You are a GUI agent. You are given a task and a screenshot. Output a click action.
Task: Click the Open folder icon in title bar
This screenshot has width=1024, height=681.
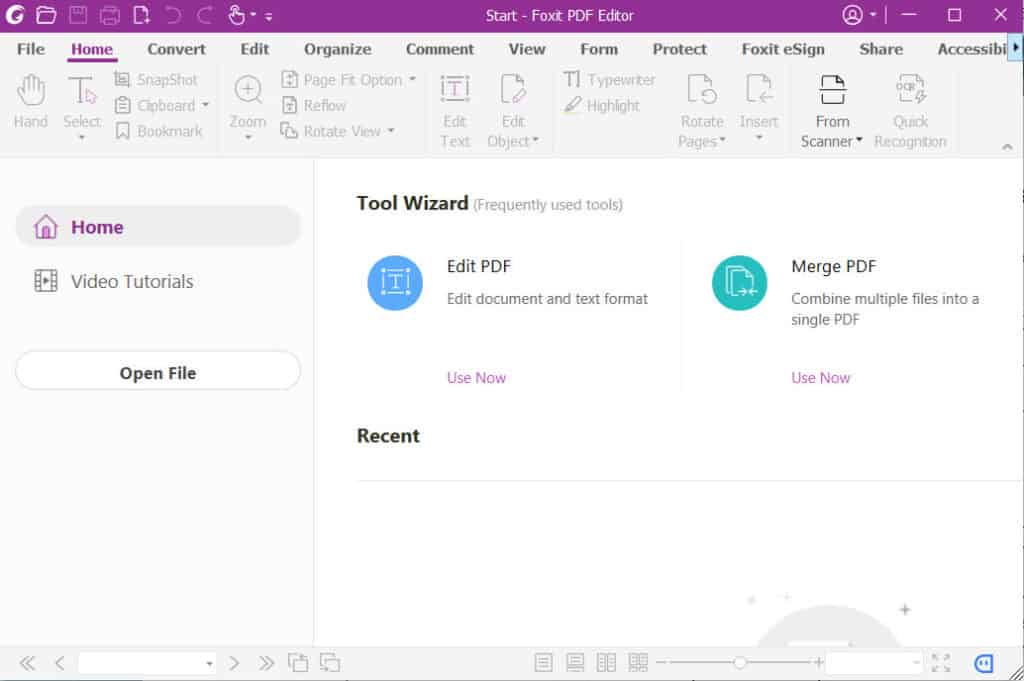(46, 15)
